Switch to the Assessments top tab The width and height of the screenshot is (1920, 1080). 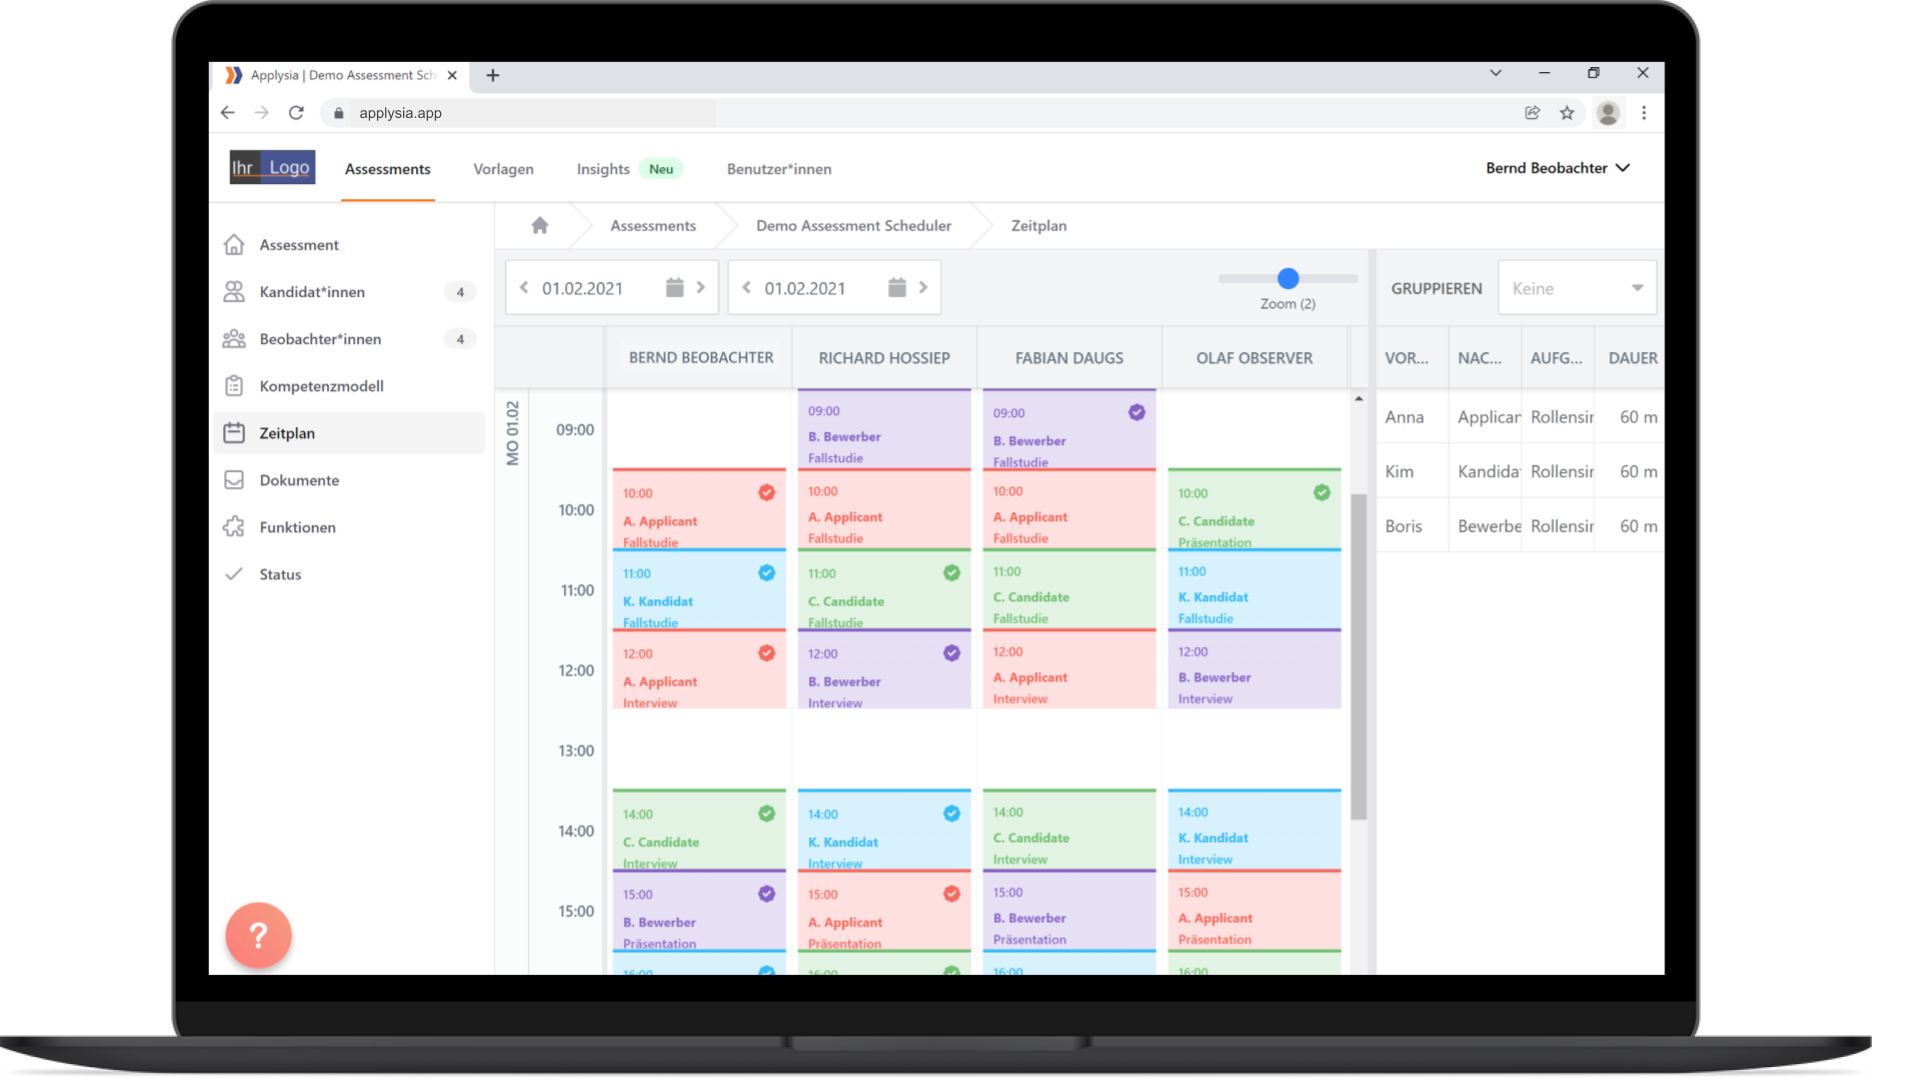point(388,169)
